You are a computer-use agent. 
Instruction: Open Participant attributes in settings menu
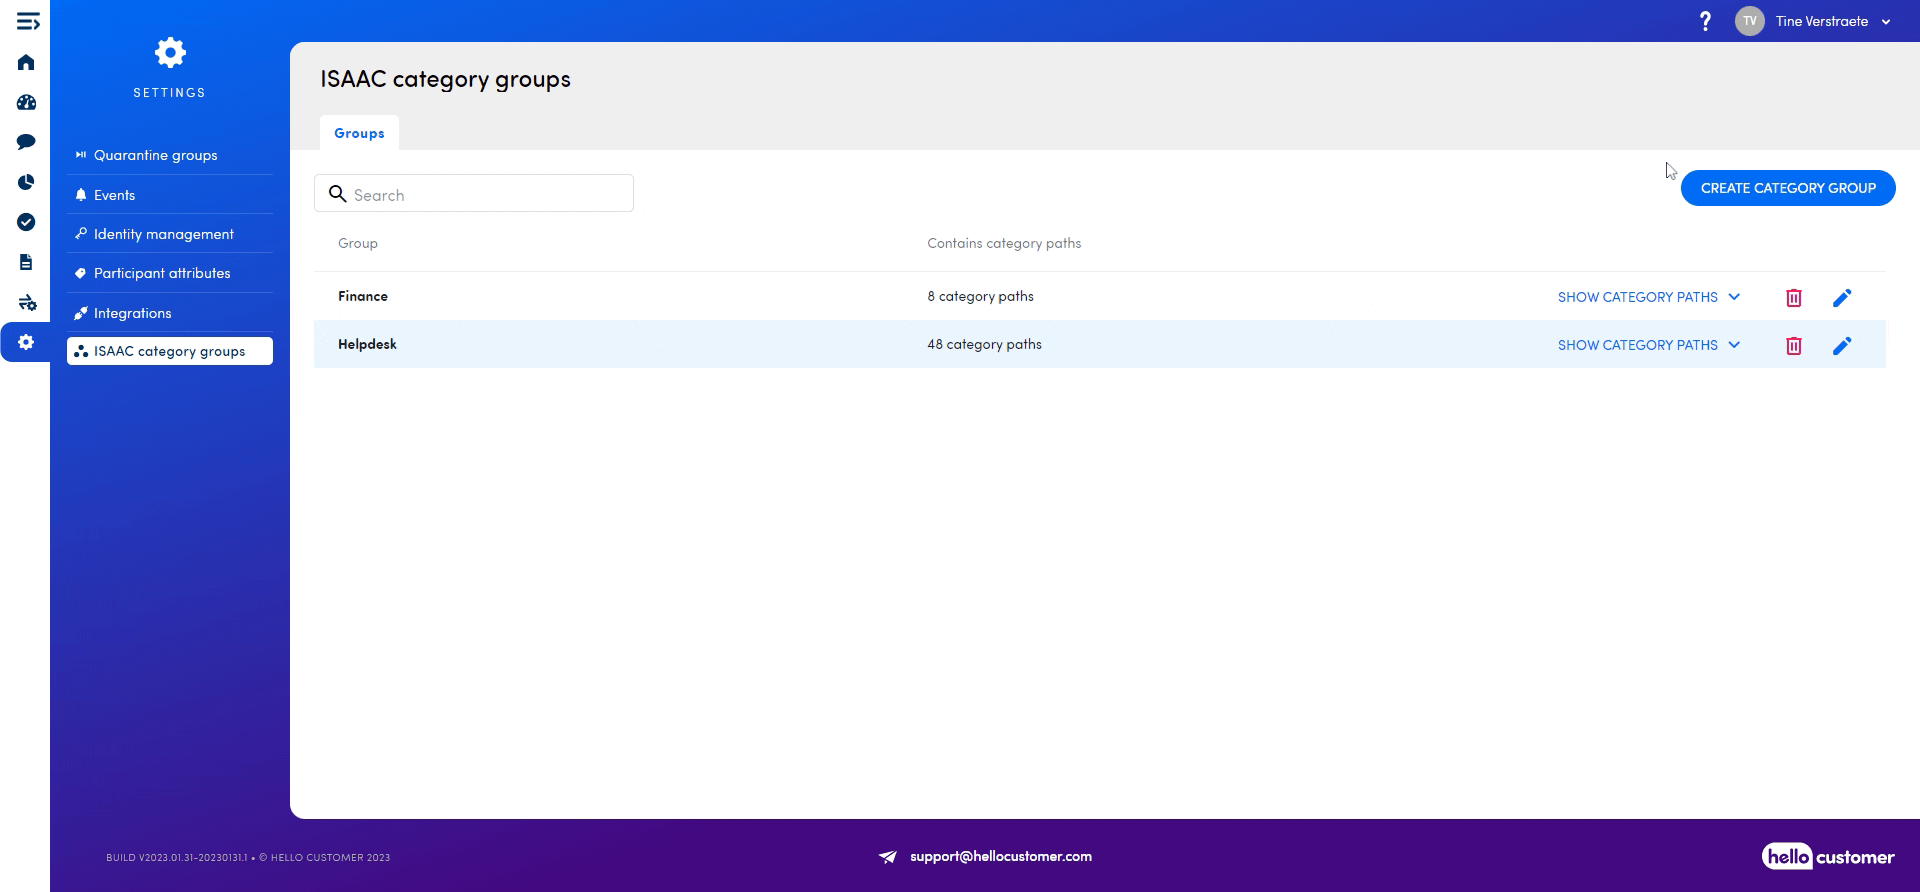tap(162, 273)
